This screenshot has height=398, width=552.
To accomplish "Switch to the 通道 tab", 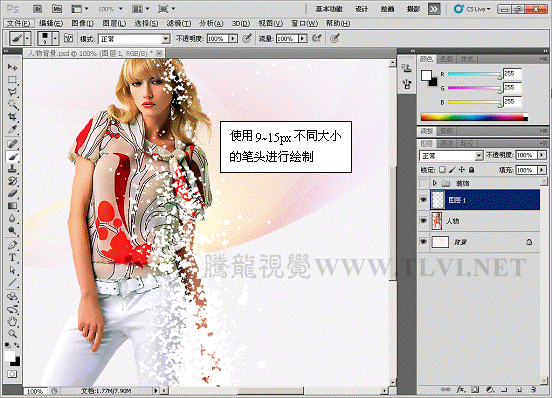I will click(446, 143).
